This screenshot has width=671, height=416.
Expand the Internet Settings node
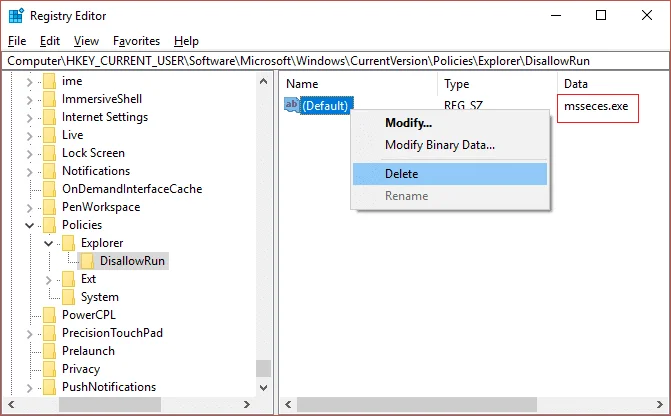pyautogui.click(x=29, y=118)
